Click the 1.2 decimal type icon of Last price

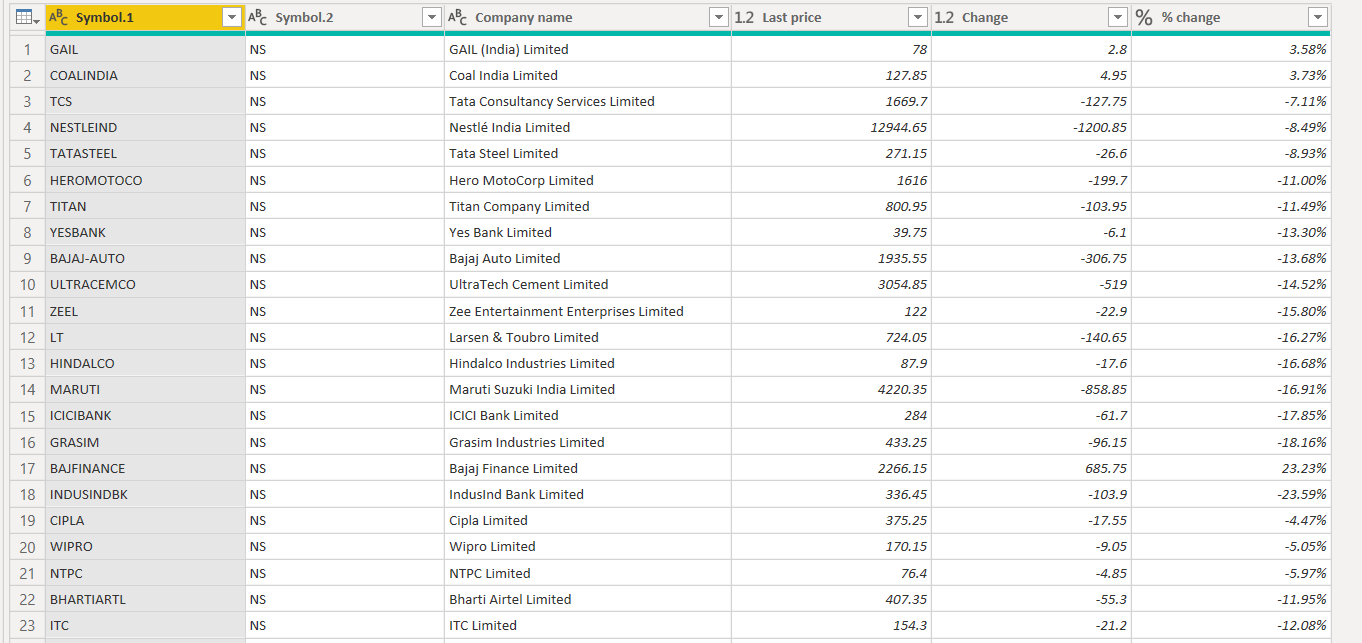744,17
